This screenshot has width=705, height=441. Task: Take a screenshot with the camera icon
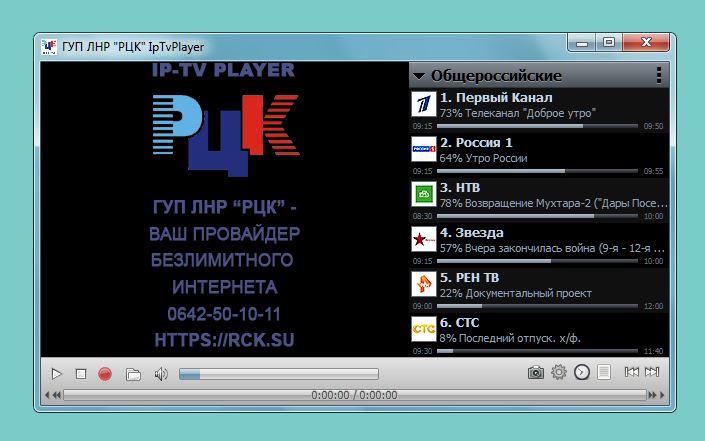point(536,373)
